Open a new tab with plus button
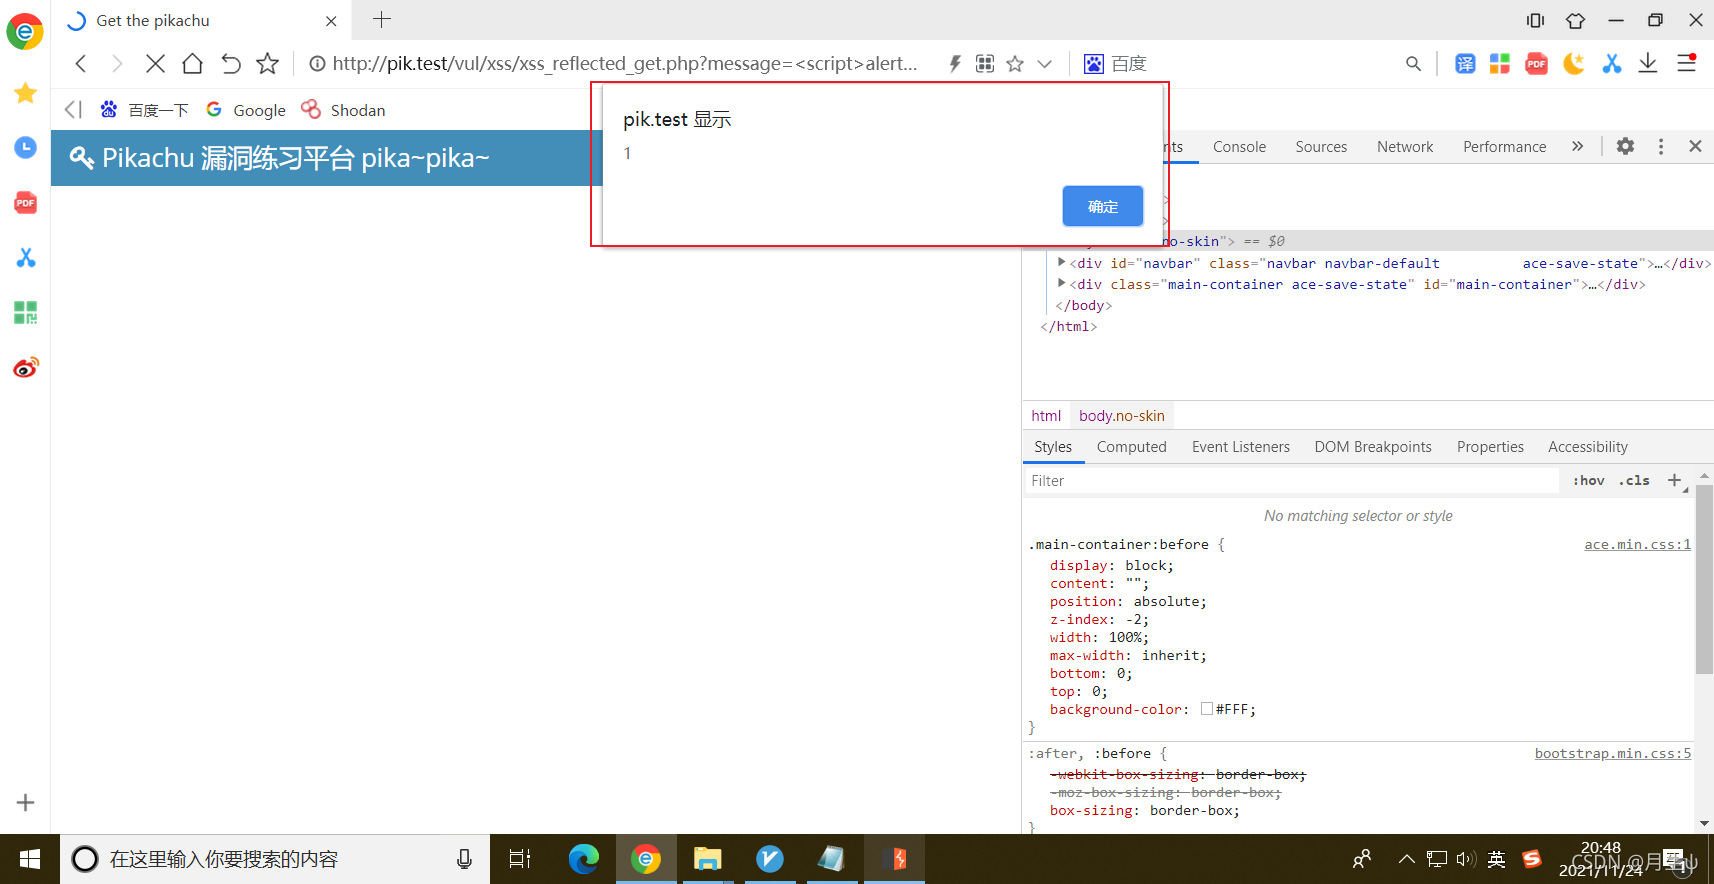The image size is (1714, 884). click(382, 19)
